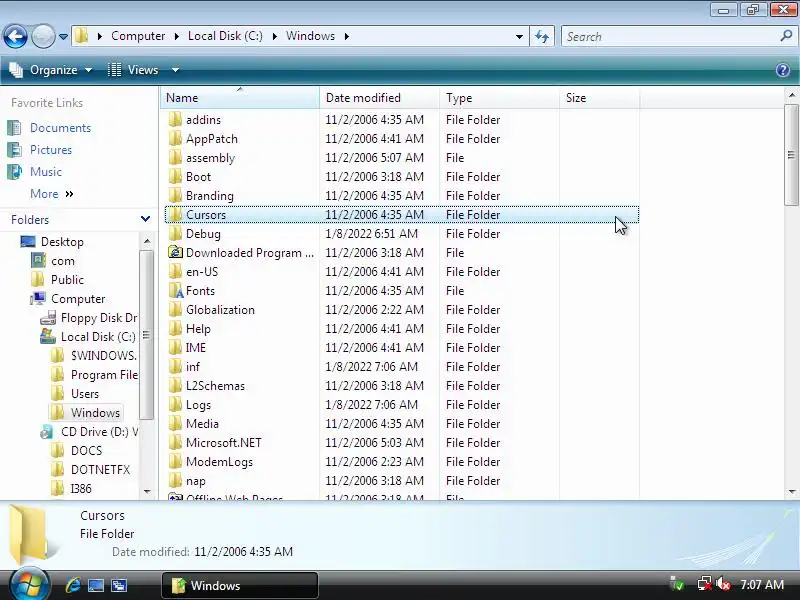Click the magnifier search icon
This screenshot has height=600, width=800.
[786, 36]
